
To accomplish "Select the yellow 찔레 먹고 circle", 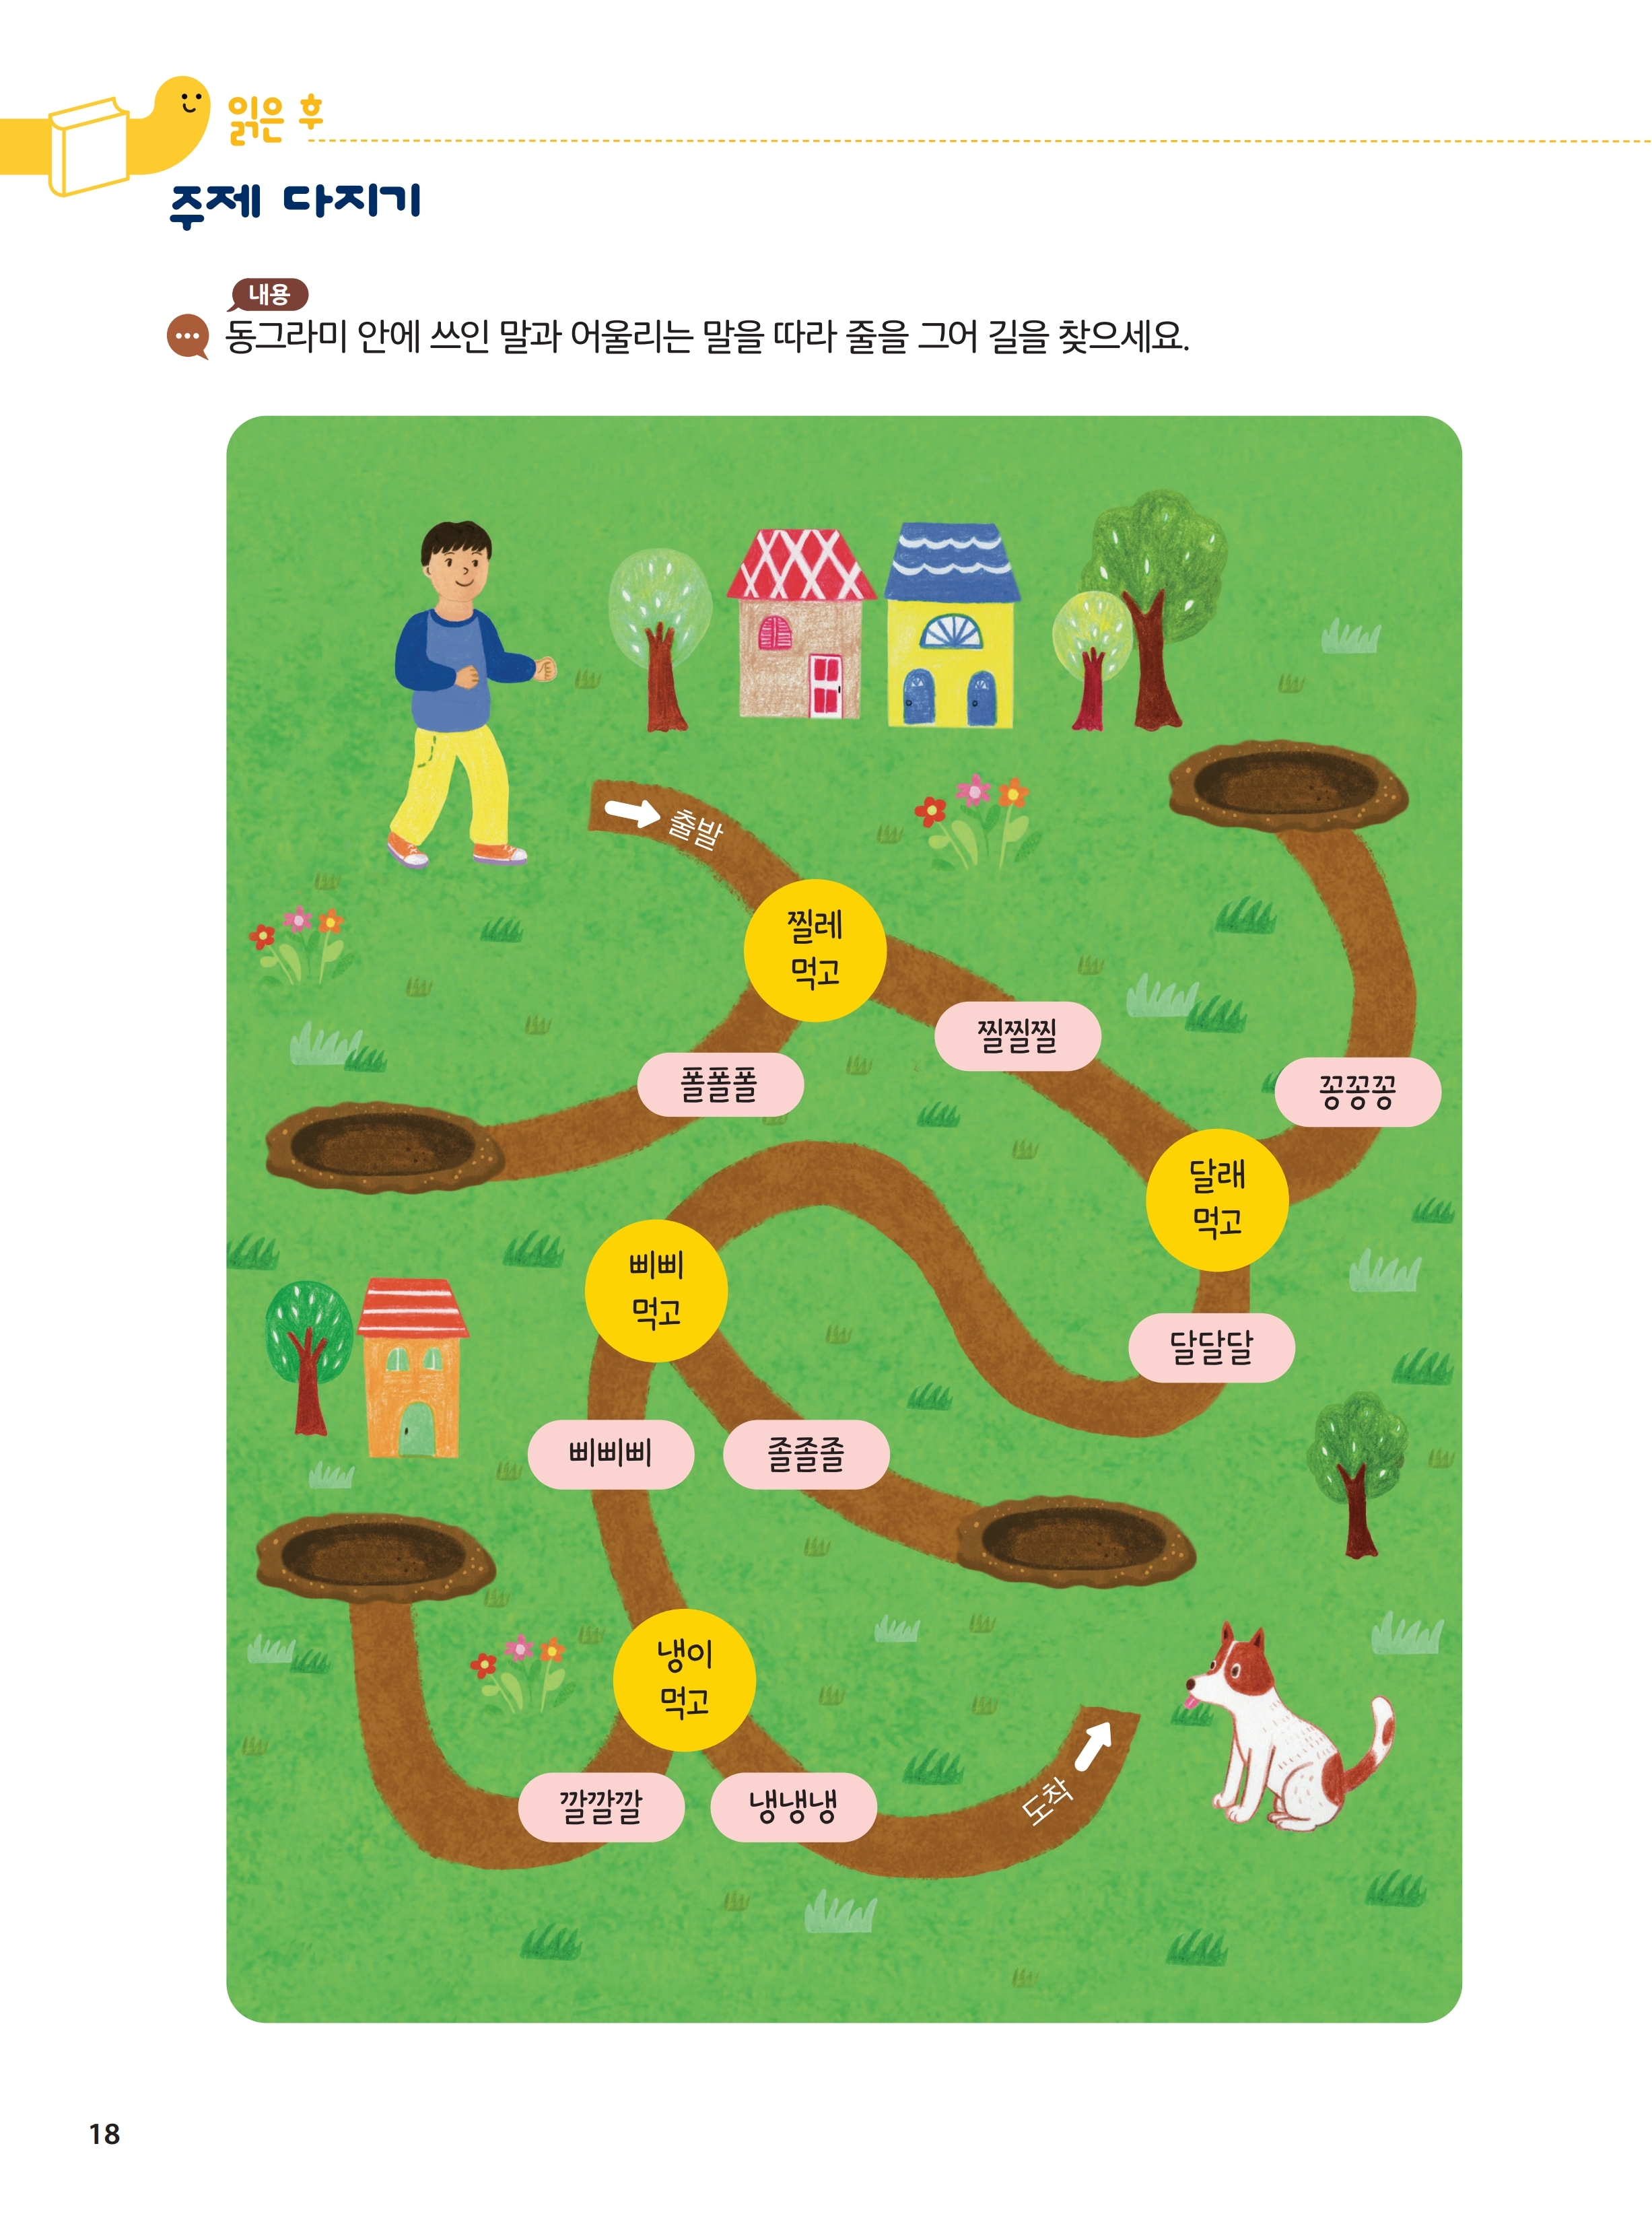I will [x=815, y=950].
